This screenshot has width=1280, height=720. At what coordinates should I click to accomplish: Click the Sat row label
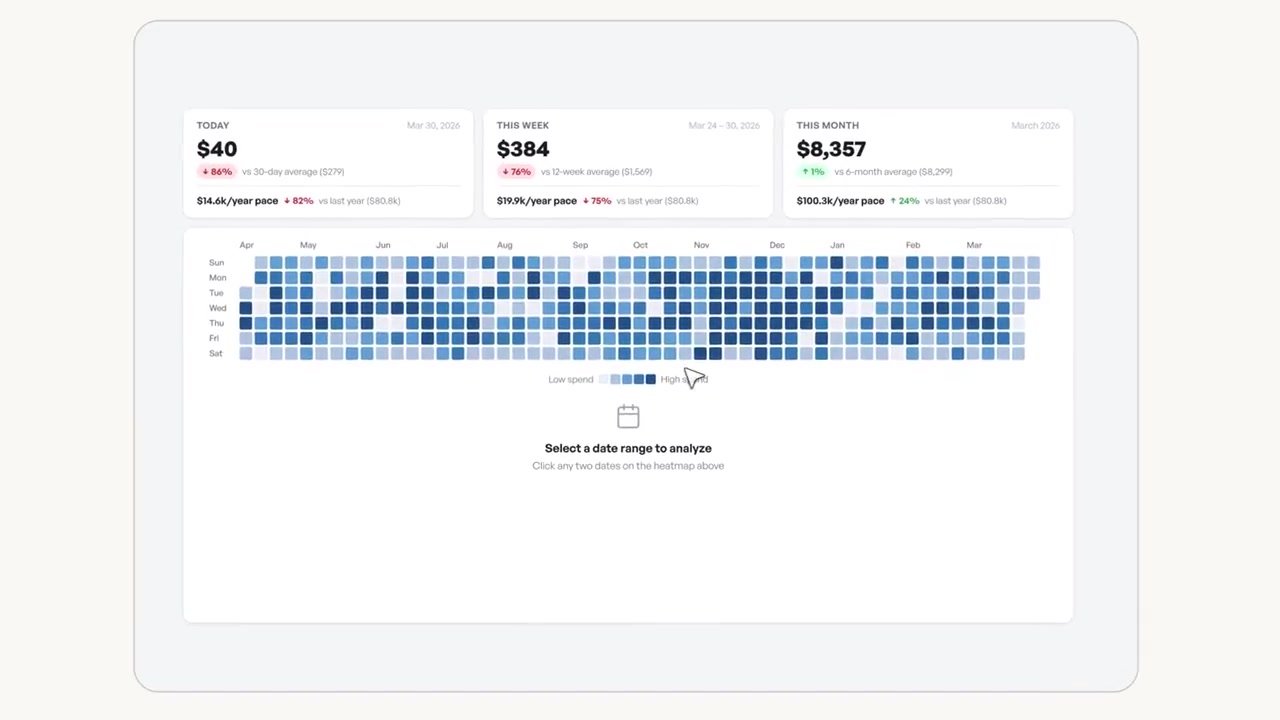pyautogui.click(x=215, y=353)
